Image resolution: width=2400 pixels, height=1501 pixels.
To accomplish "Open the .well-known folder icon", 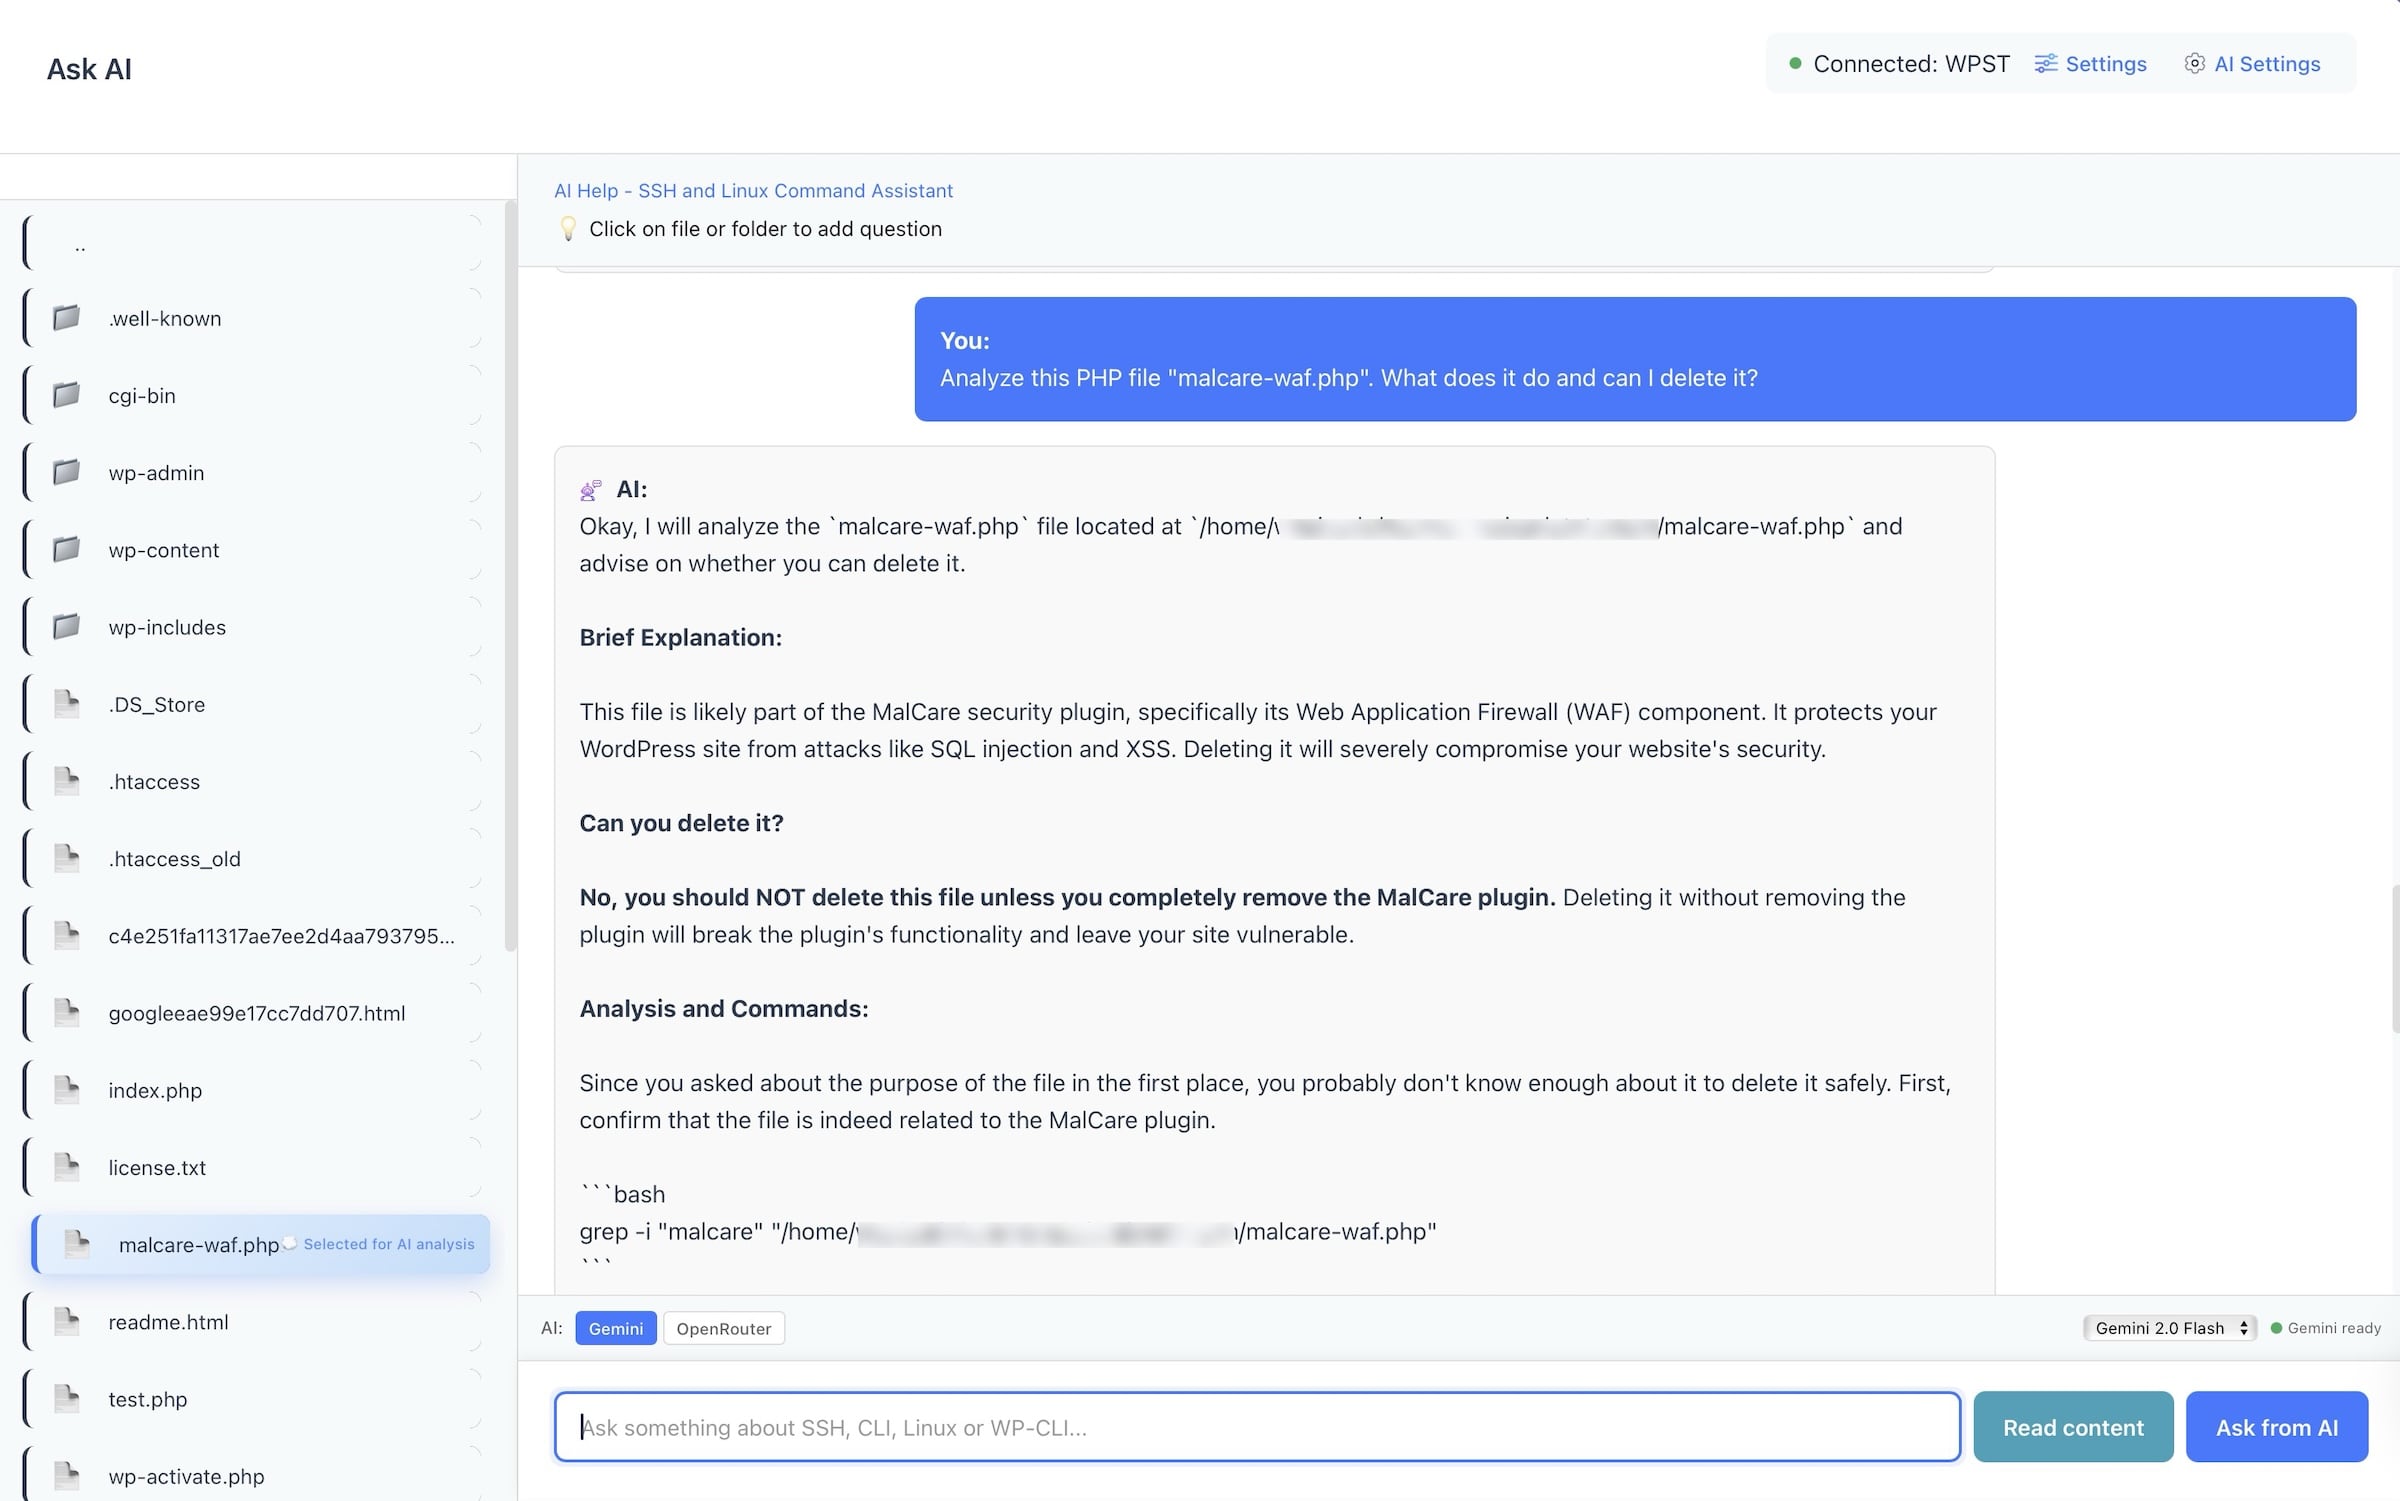I will [x=66, y=318].
